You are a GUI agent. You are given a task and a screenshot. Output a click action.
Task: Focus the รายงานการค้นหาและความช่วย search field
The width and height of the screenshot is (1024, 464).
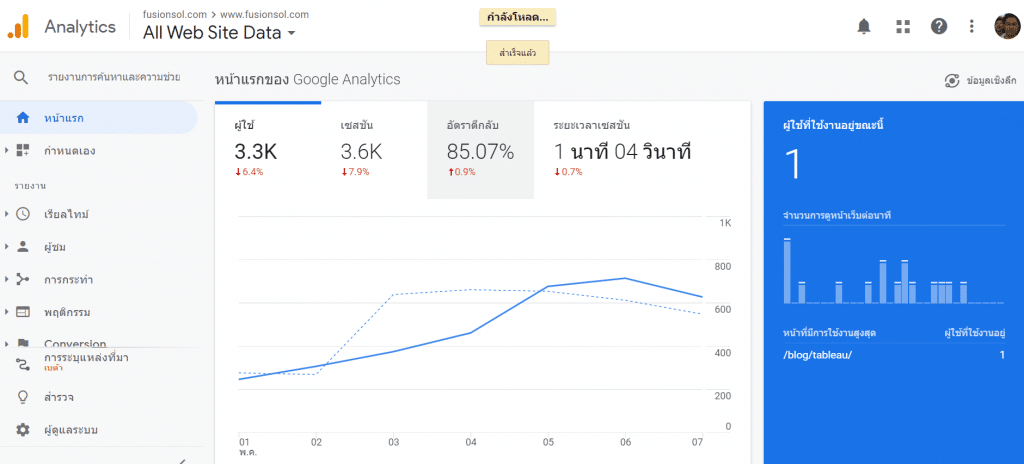[114, 77]
